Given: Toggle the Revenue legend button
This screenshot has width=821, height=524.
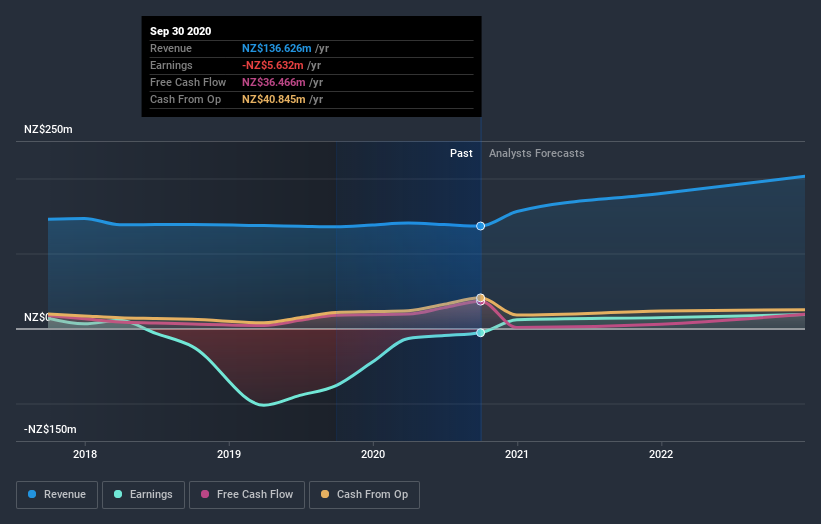Looking at the screenshot, I should point(57,495).
